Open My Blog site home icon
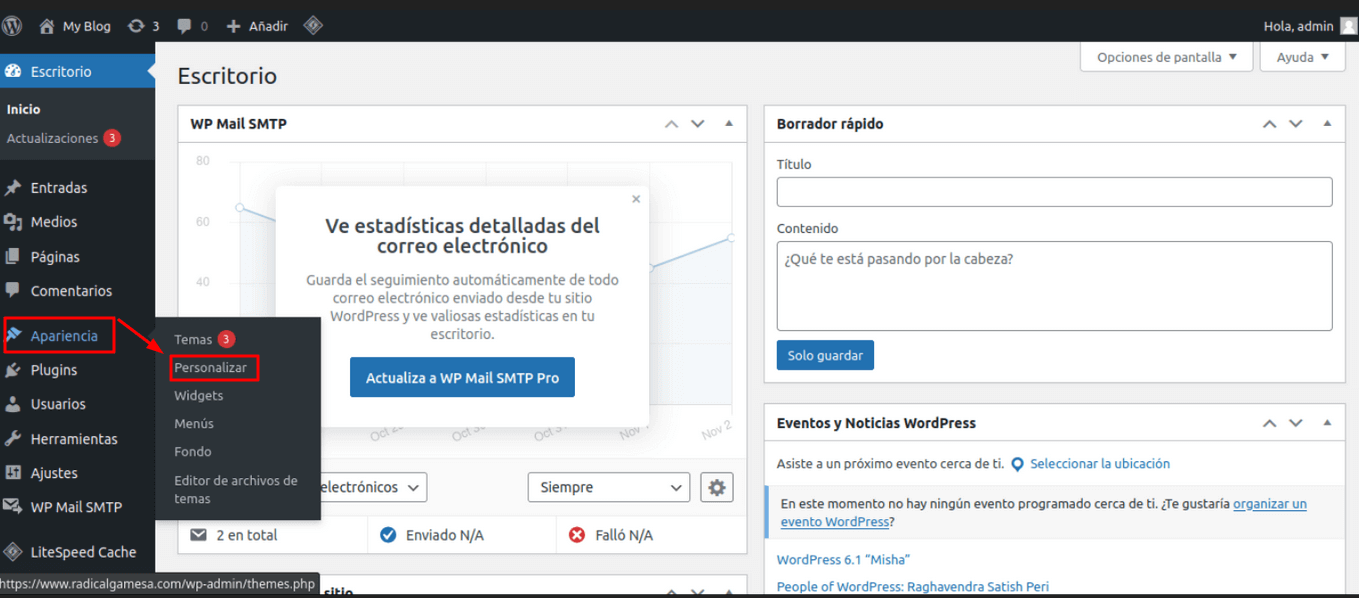Viewport: 1359px width, 598px height. coord(46,26)
